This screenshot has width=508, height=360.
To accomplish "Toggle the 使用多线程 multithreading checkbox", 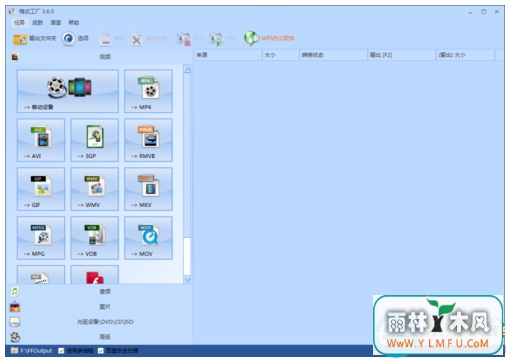I will [61, 351].
